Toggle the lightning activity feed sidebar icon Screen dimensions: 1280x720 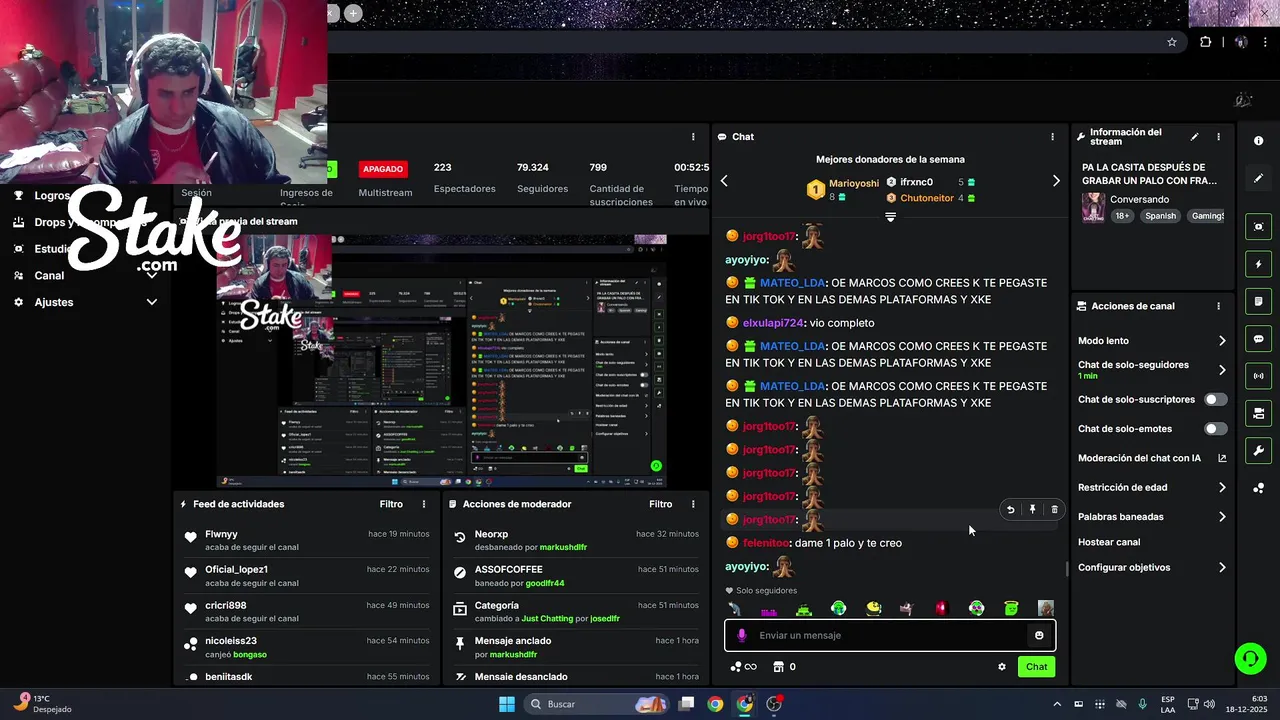pyautogui.click(x=1258, y=265)
